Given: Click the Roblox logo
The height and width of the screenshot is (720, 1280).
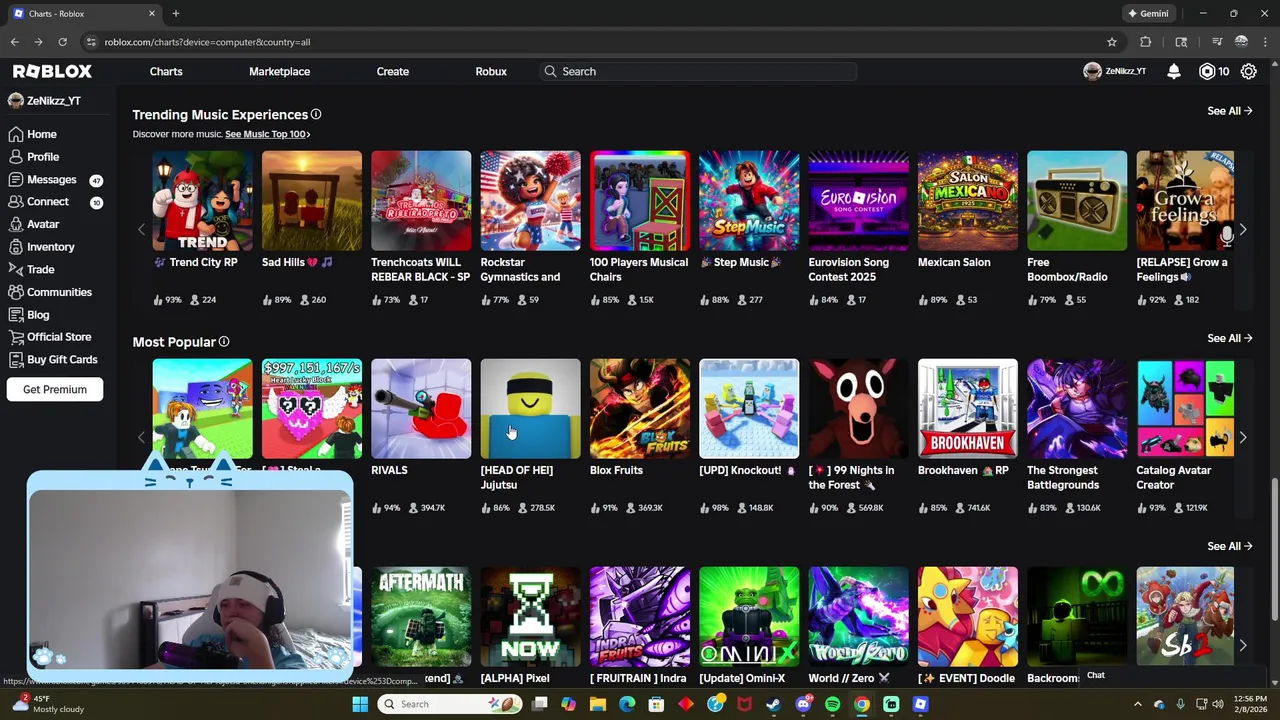Looking at the screenshot, I should [52, 71].
